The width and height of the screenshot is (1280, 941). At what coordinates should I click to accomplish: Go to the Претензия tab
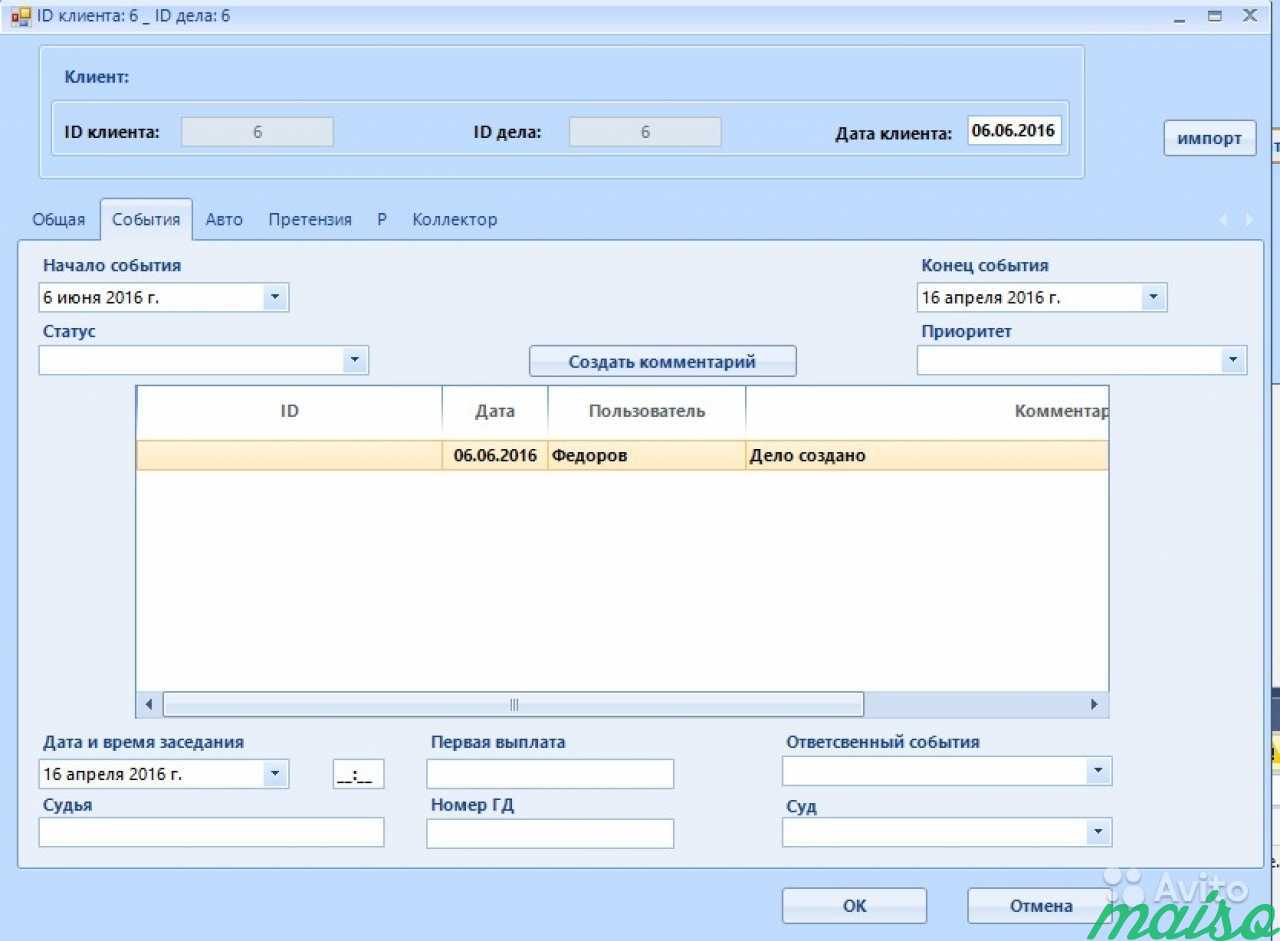(x=310, y=219)
